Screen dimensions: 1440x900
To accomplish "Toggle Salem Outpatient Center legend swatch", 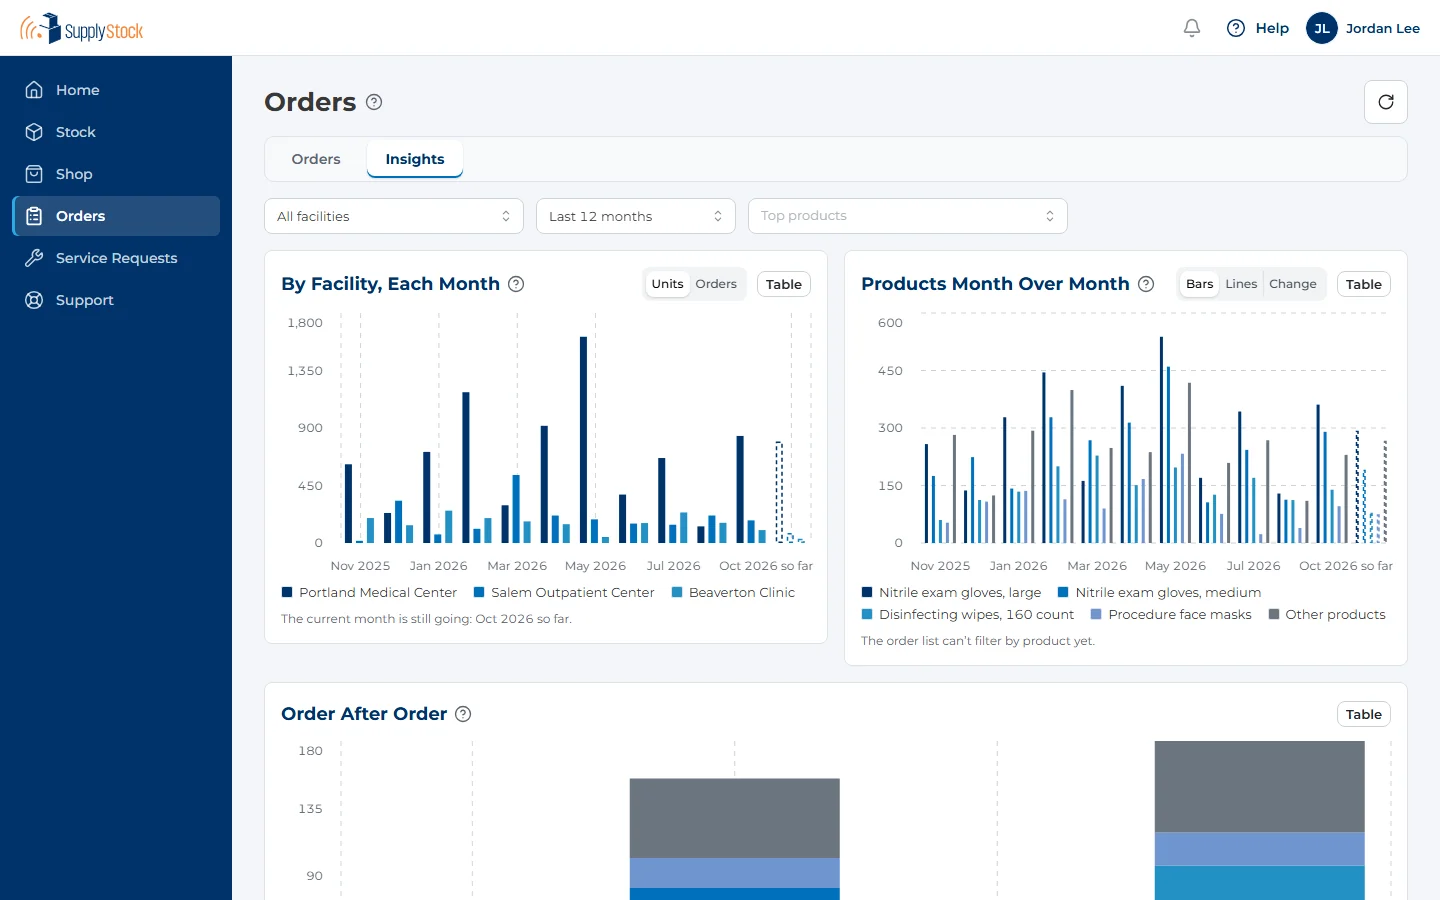I will click(x=479, y=592).
